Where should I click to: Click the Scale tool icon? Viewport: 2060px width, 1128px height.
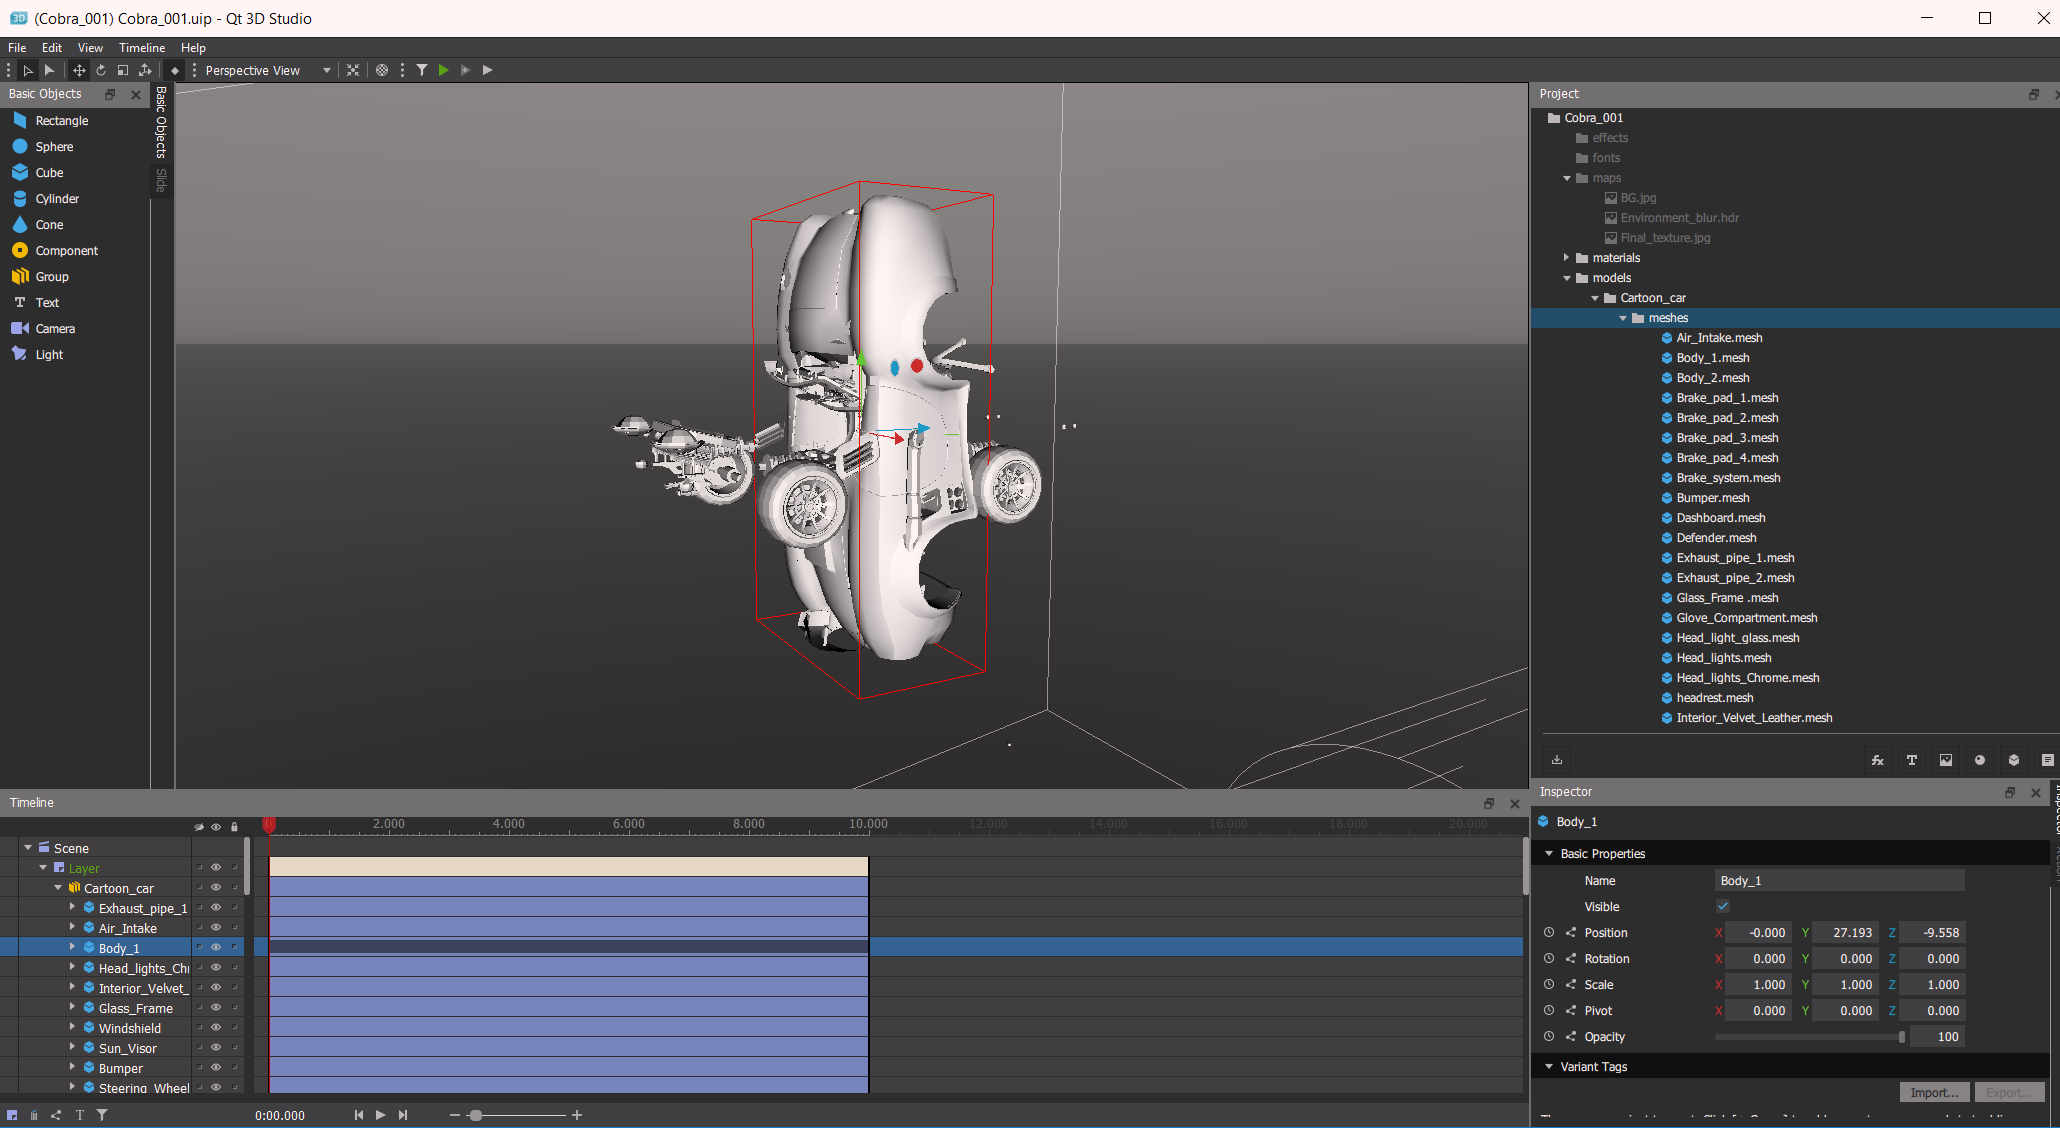pyautogui.click(x=123, y=70)
